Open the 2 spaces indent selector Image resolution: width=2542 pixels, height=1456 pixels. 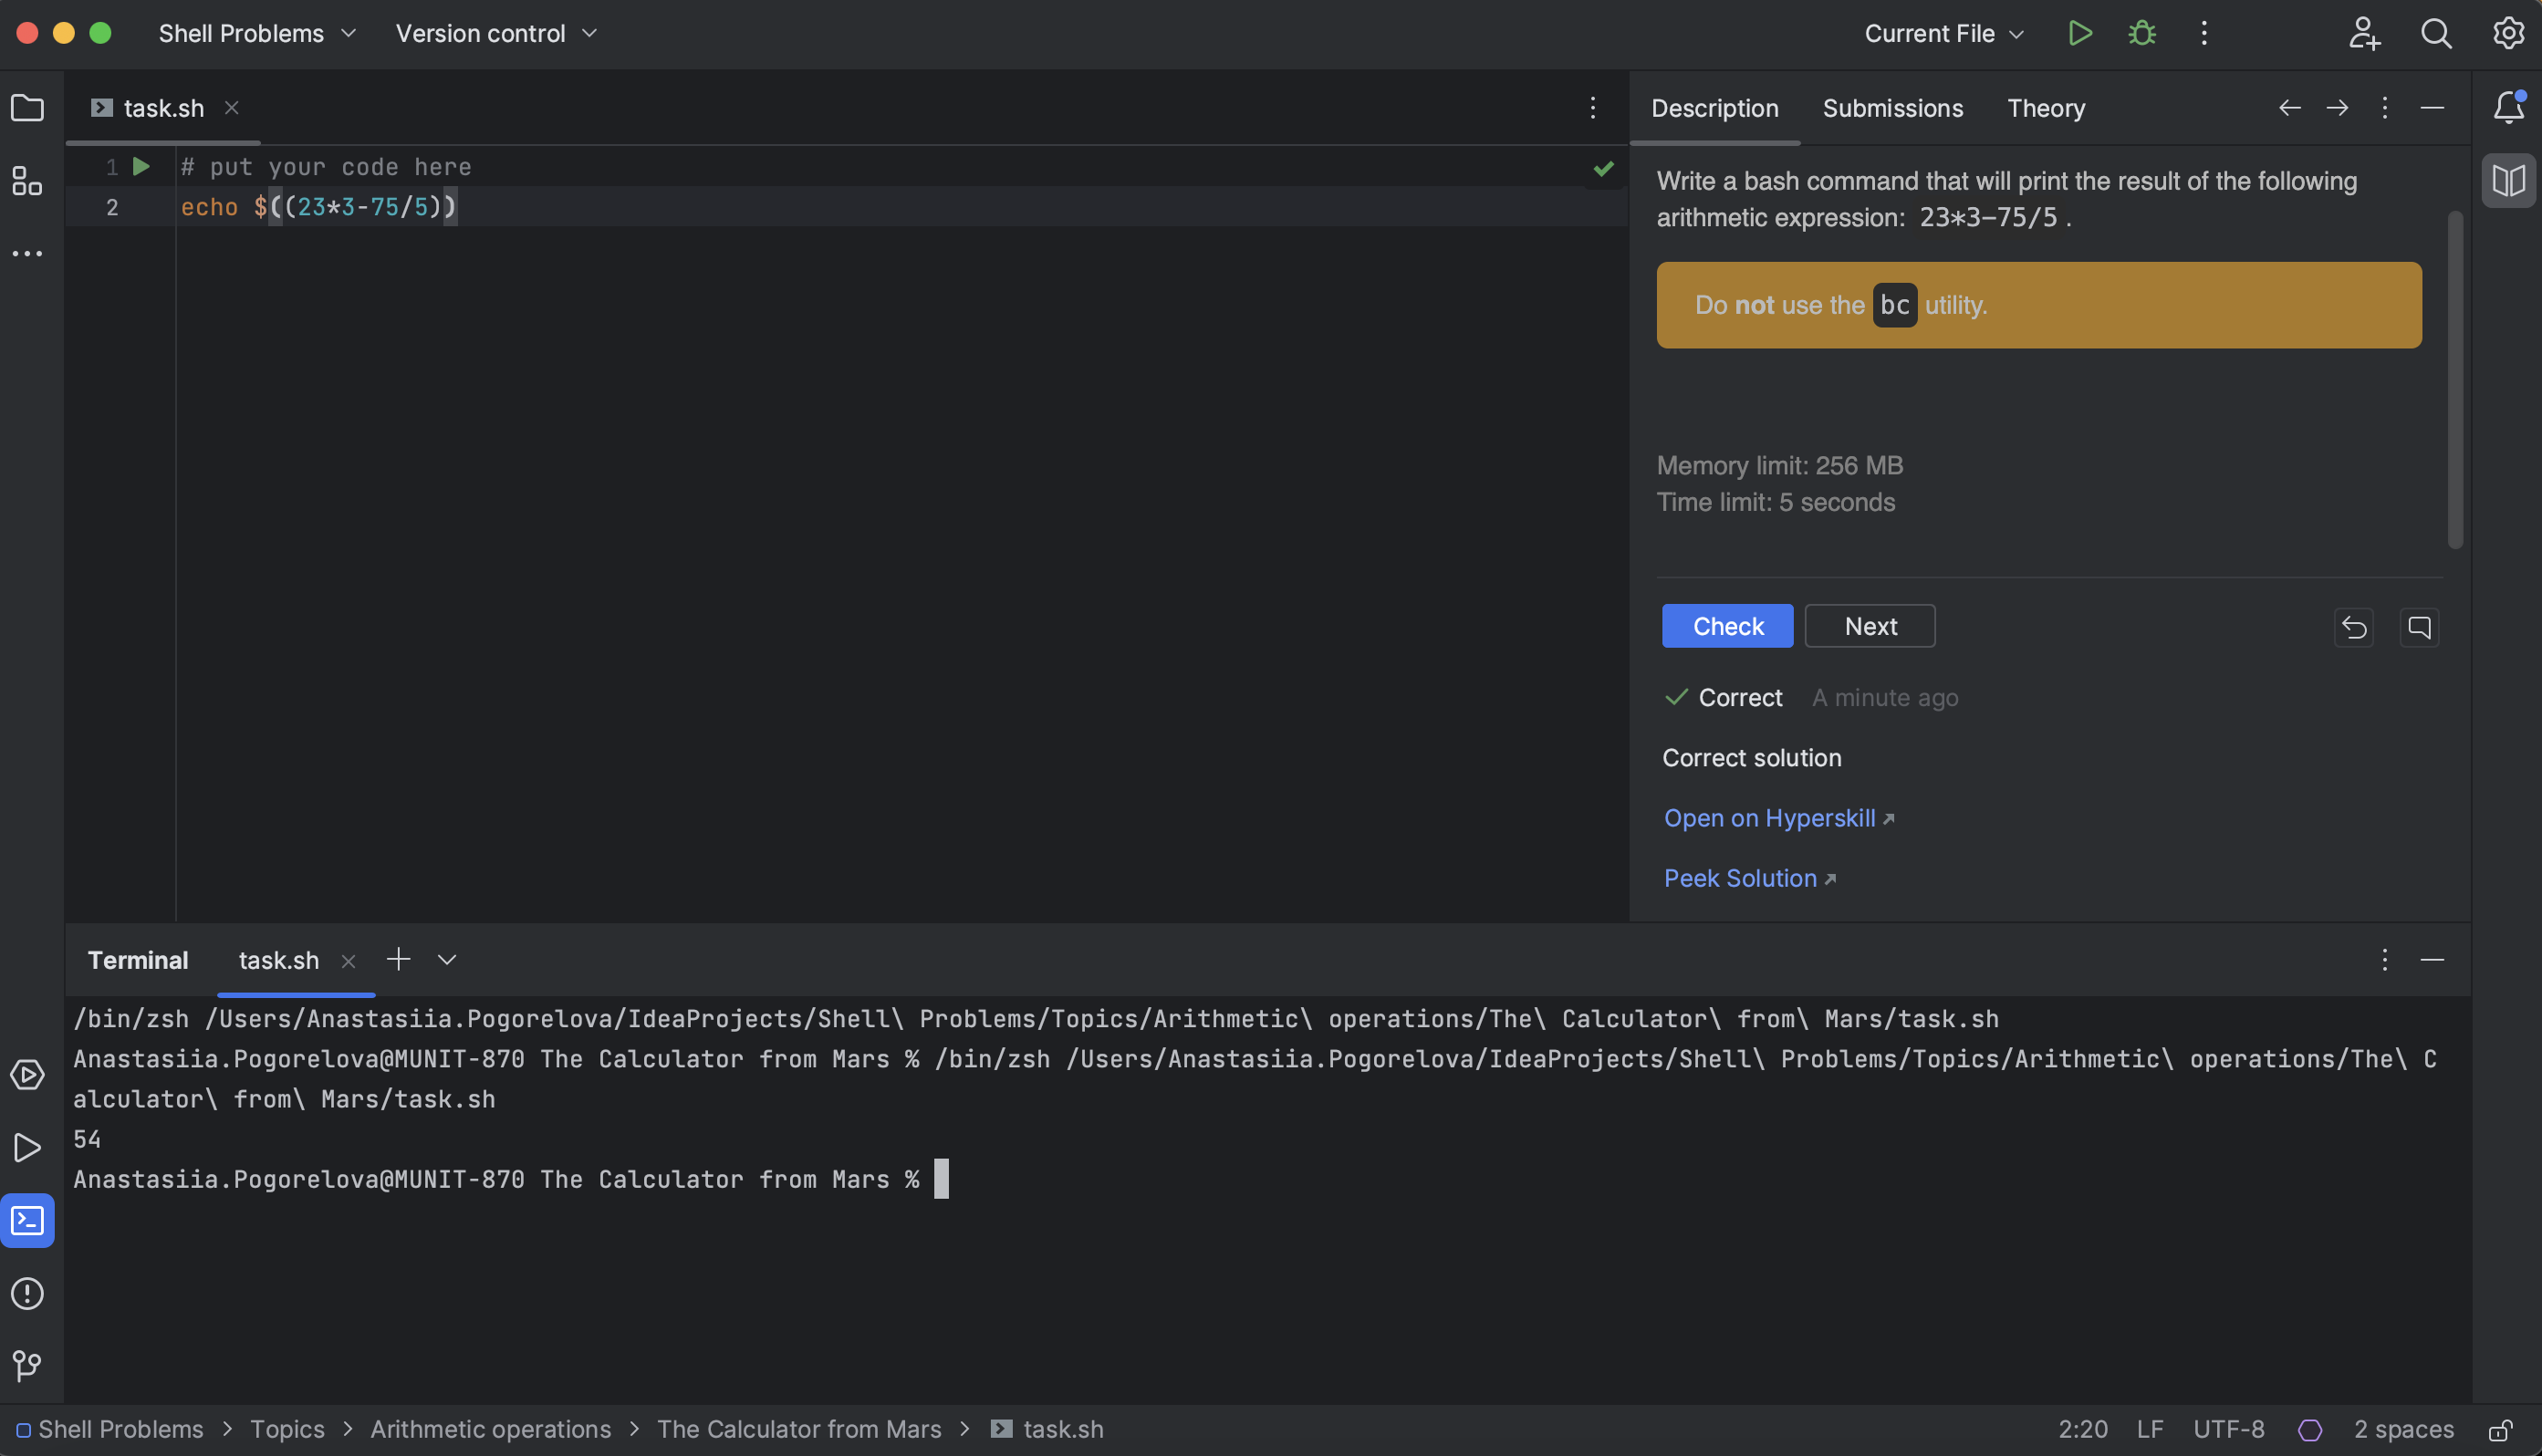click(x=2403, y=1430)
